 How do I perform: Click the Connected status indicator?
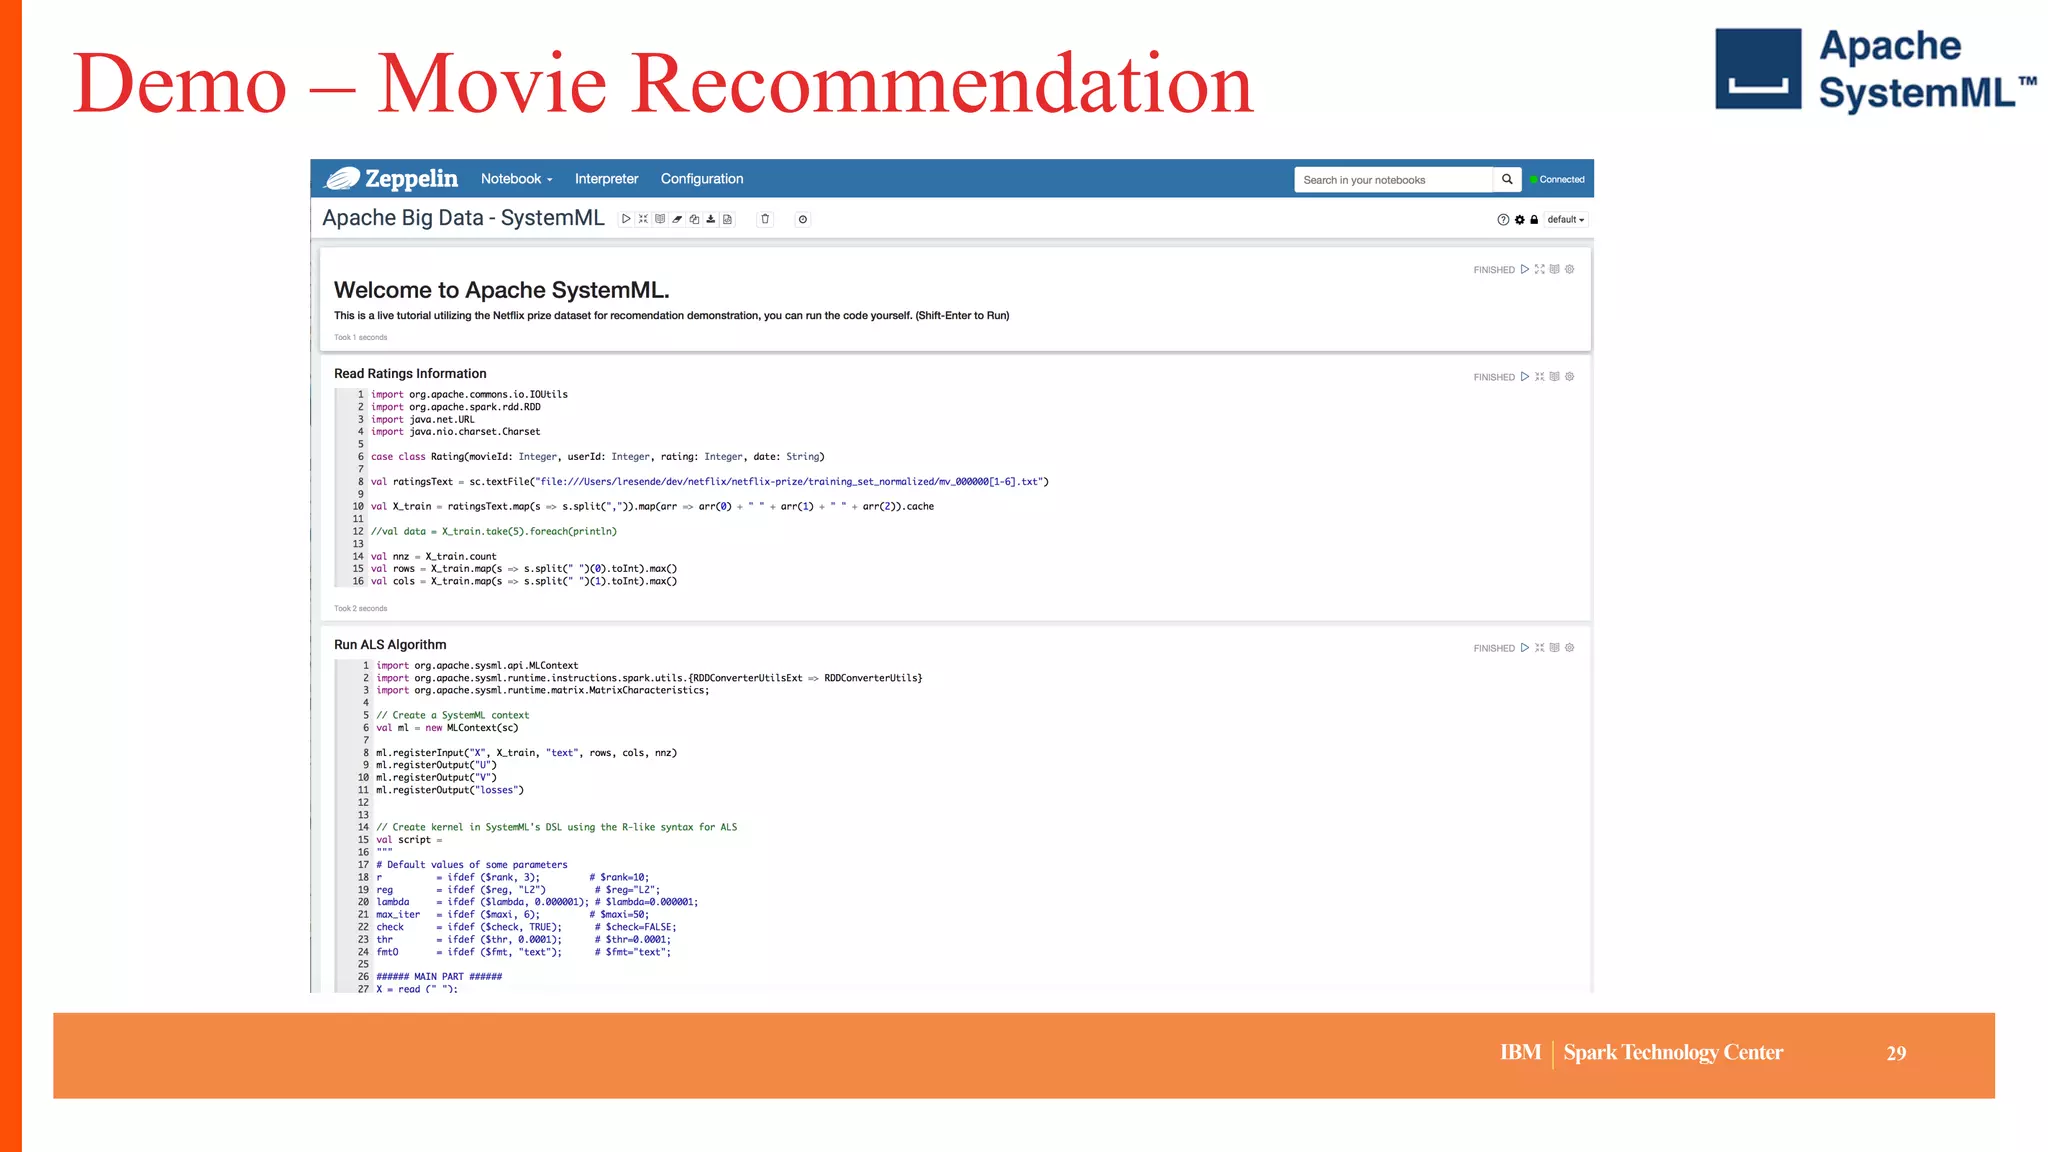[x=1557, y=180]
